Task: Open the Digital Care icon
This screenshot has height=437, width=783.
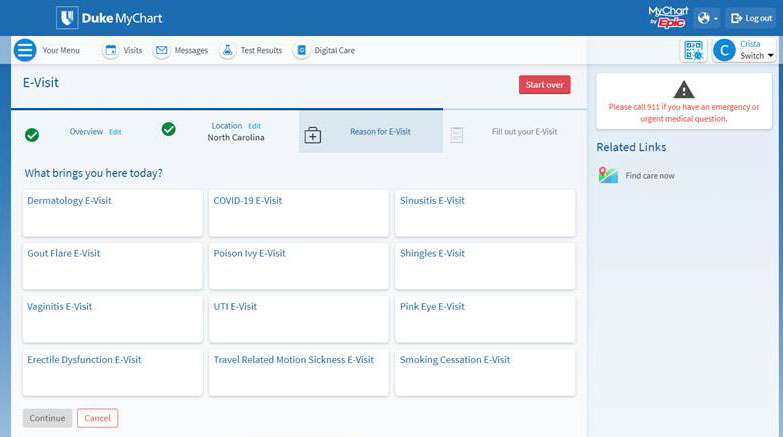Action: click(301, 50)
